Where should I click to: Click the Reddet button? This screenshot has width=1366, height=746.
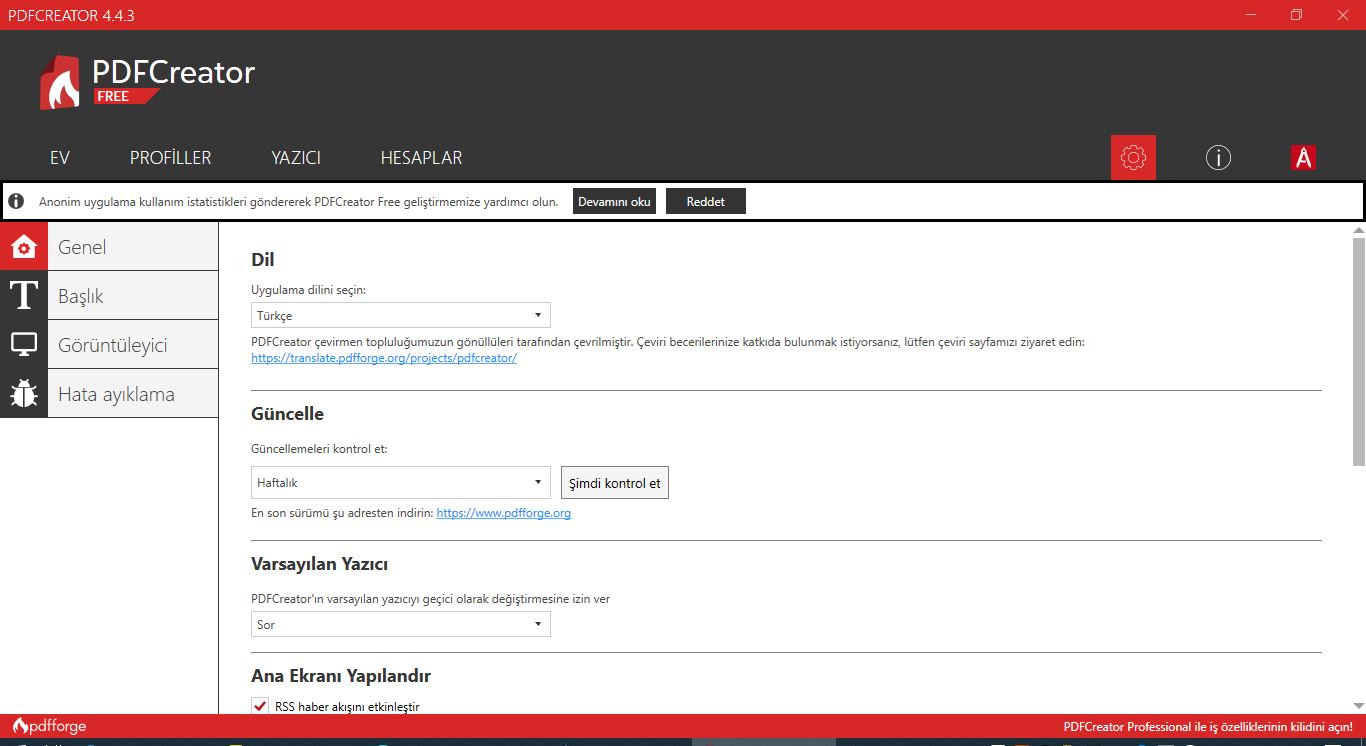click(706, 201)
